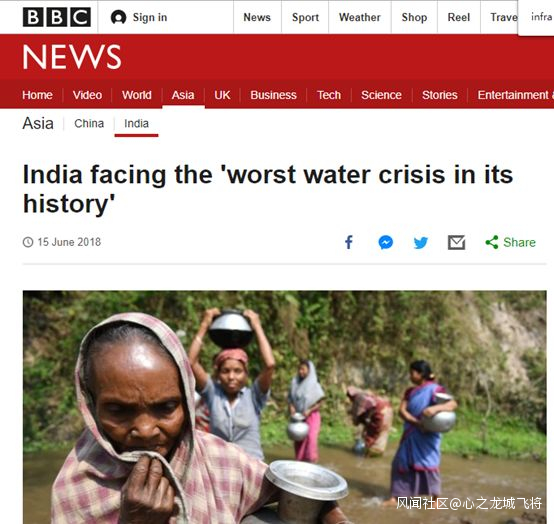This screenshot has height=524, width=554.
Task: Go to the Shop link
Action: (x=414, y=17)
